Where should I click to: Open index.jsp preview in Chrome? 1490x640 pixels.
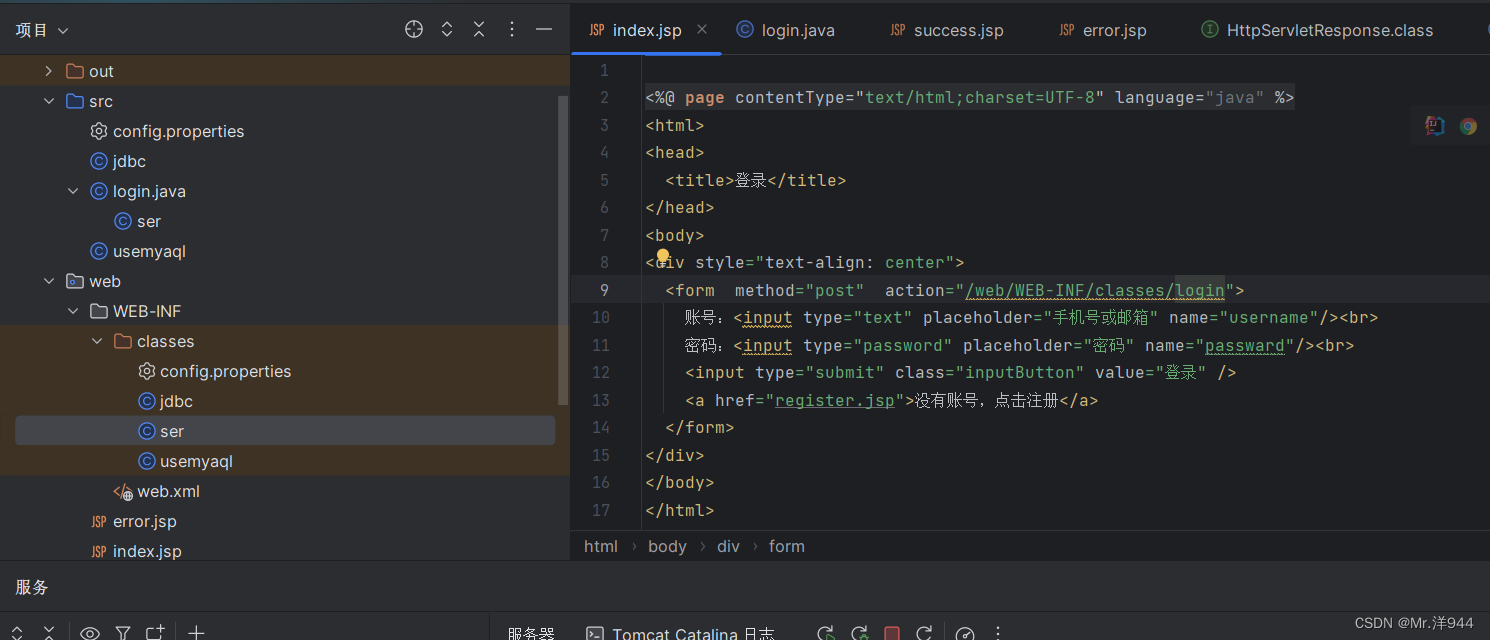click(1467, 126)
